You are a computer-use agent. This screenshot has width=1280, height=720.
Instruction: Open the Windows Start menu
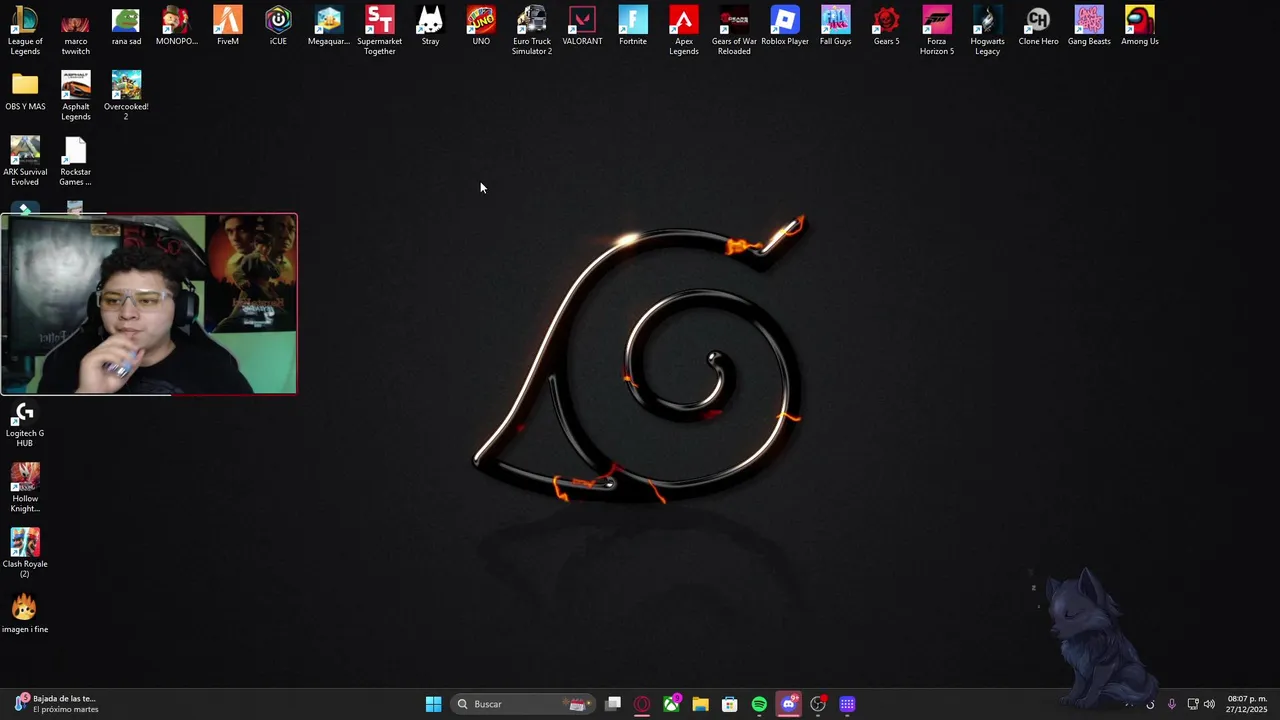point(433,704)
